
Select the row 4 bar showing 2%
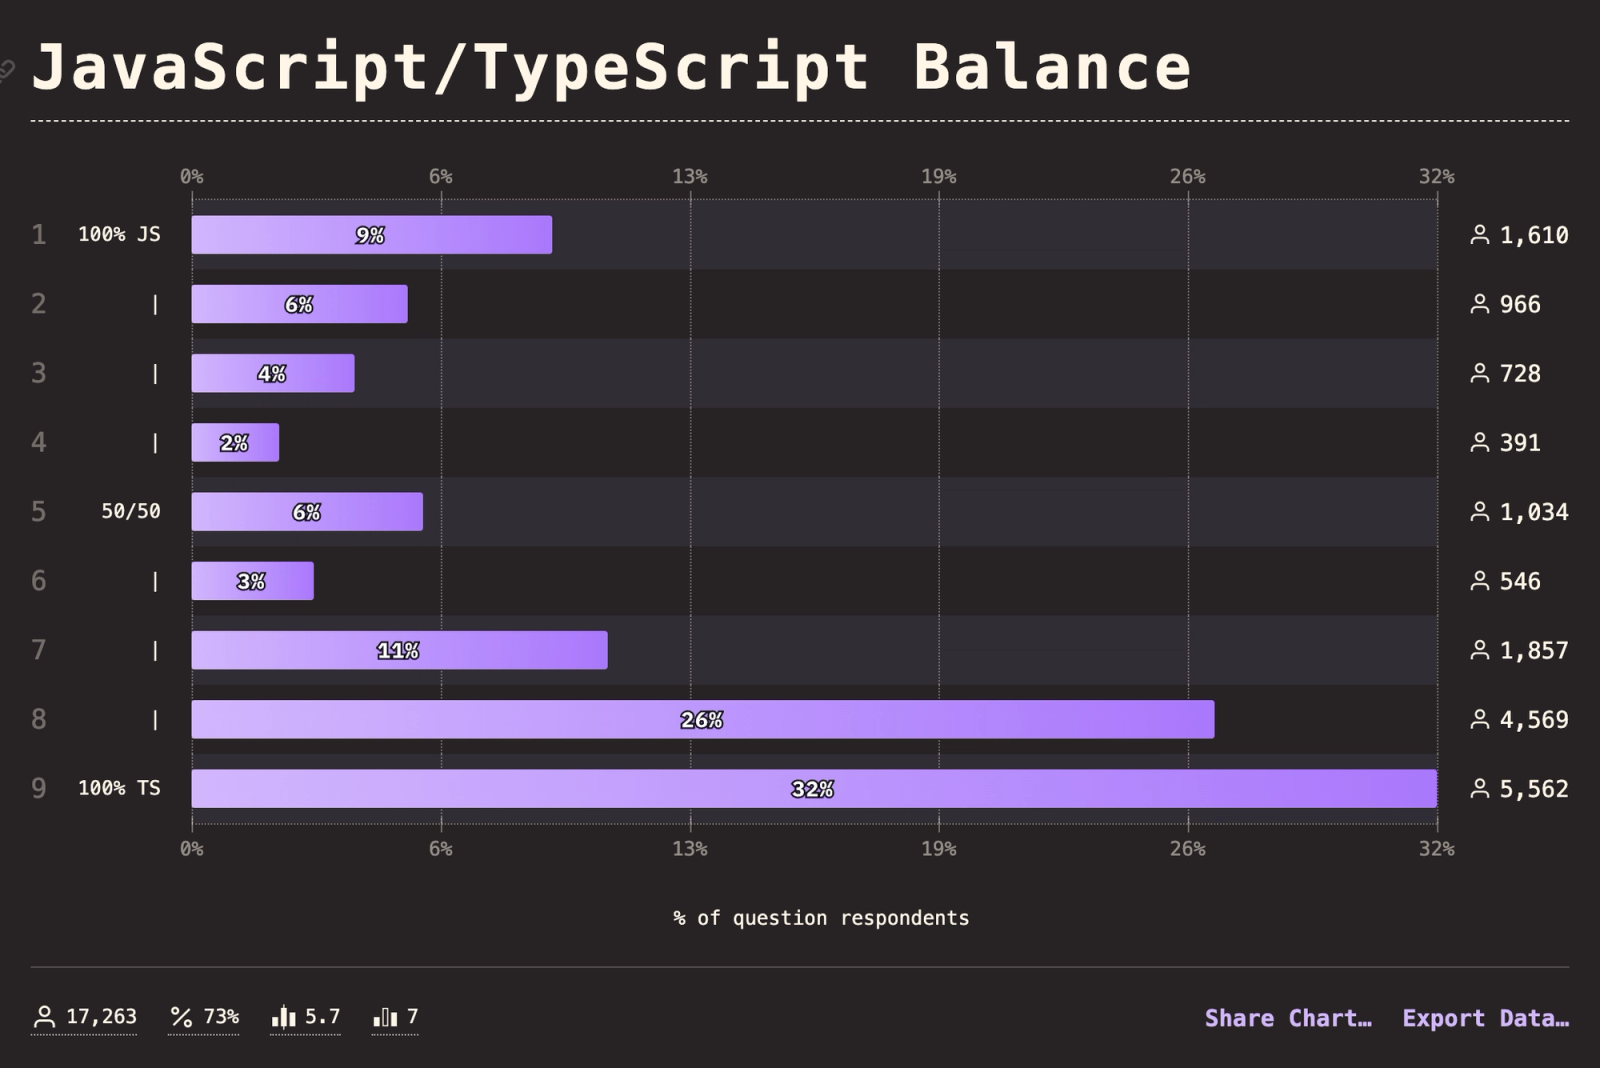[x=235, y=442]
